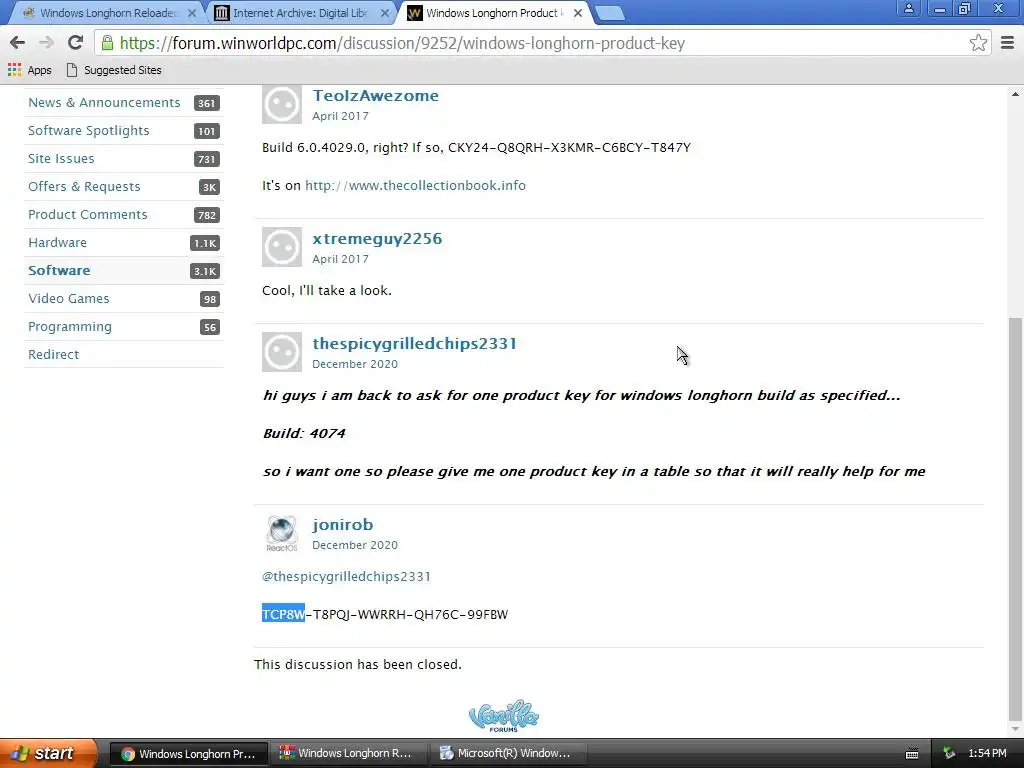The height and width of the screenshot is (768, 1024).
Task: Open Product Comments category
Action: point(88,215)
